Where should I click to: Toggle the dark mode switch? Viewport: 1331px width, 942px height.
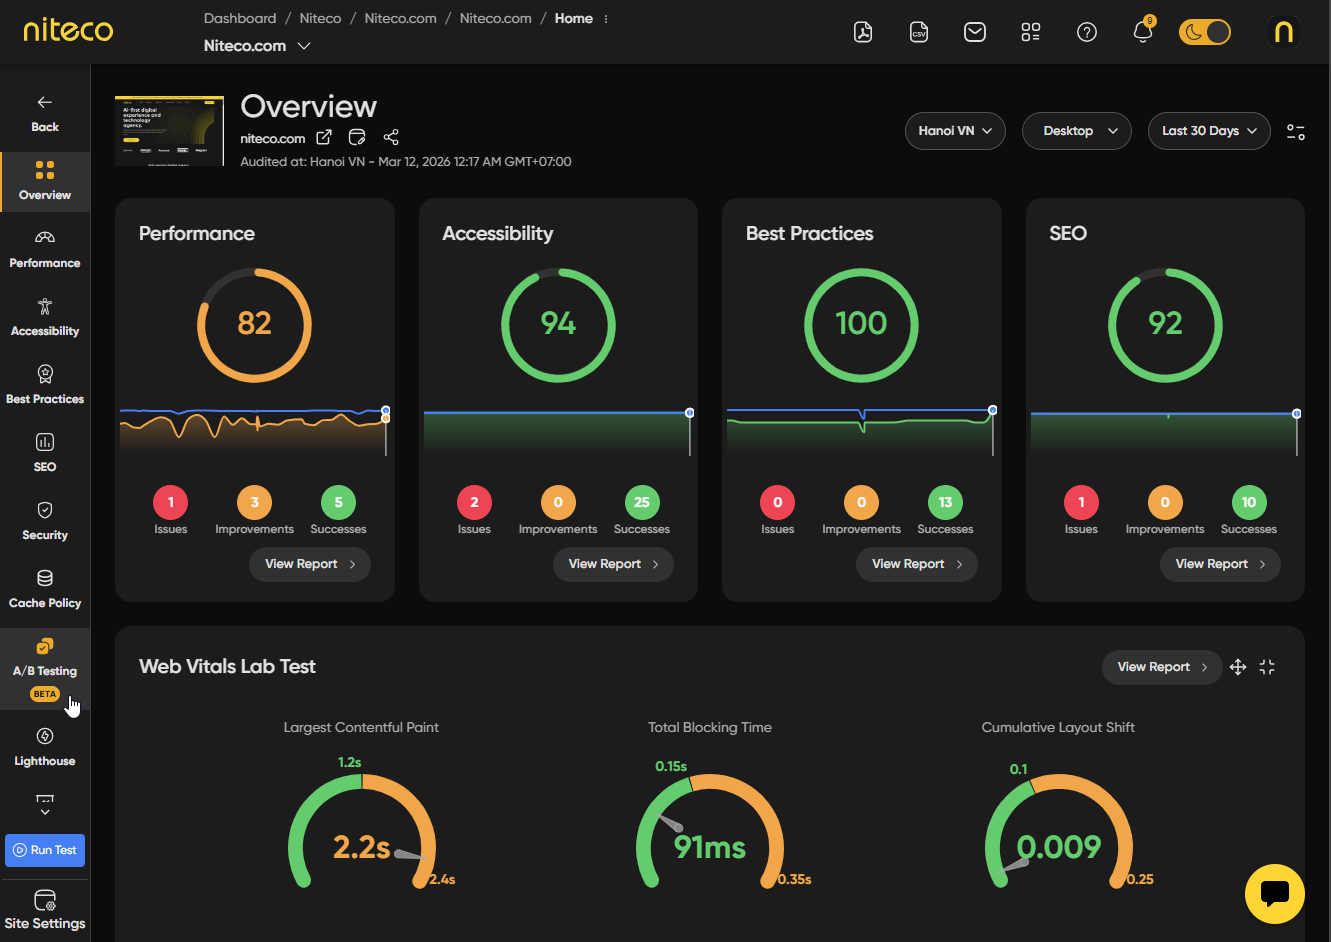coord(1205,32)
